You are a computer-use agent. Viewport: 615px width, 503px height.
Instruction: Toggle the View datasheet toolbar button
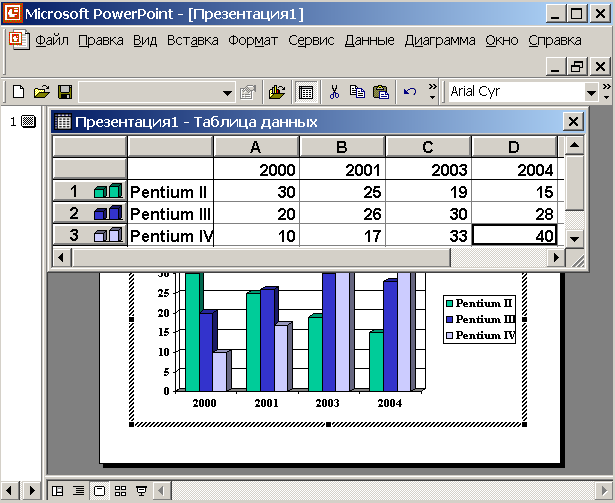coord(306,92)
